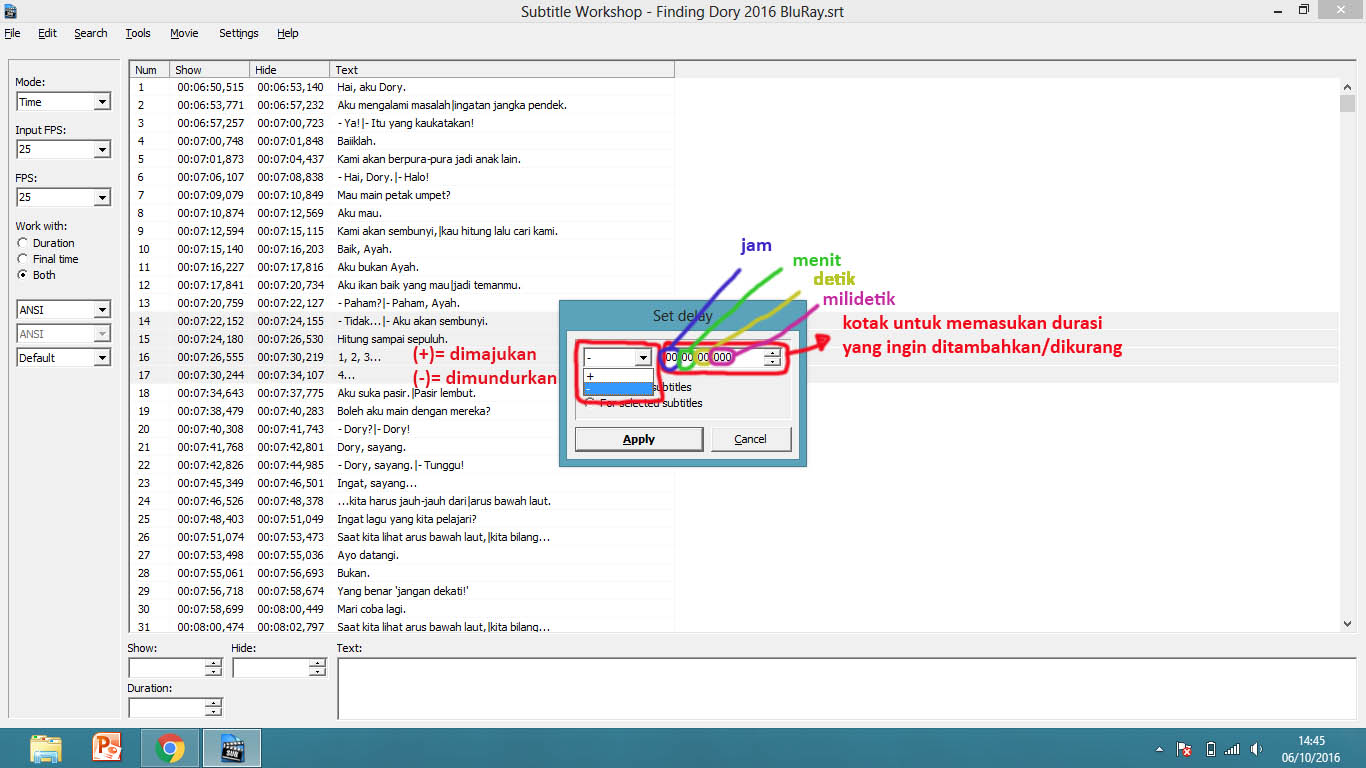Open the Search menu

pos(90,33)
